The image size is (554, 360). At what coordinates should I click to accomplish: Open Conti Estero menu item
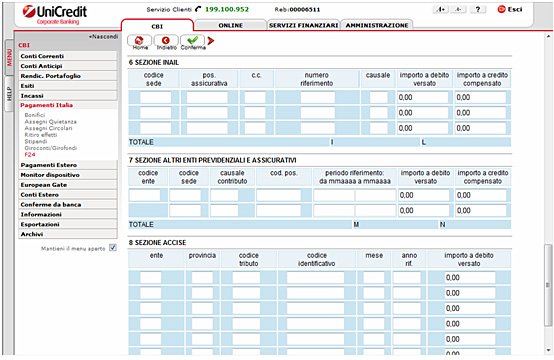point(68,194)
